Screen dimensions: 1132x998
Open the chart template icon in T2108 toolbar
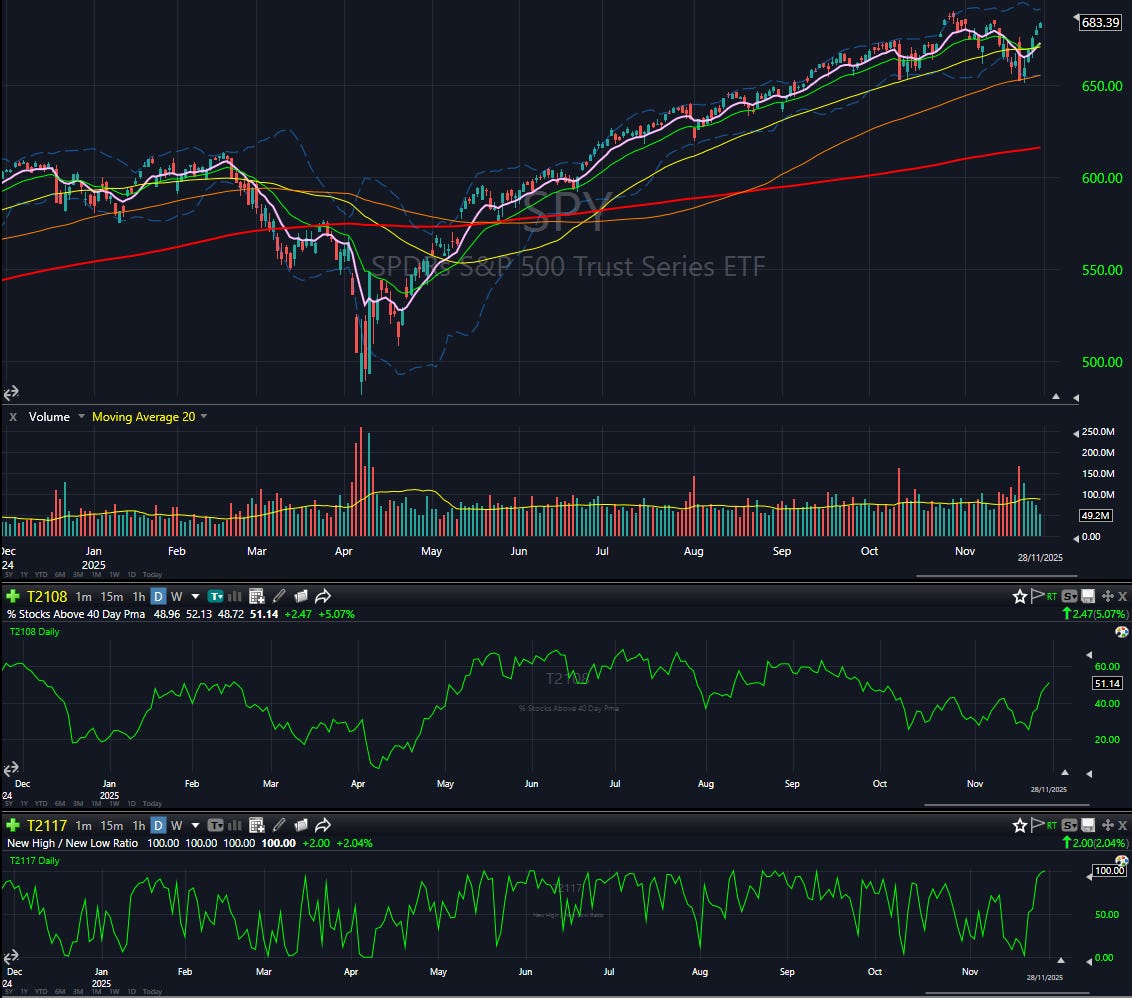(x=215, y=596)
